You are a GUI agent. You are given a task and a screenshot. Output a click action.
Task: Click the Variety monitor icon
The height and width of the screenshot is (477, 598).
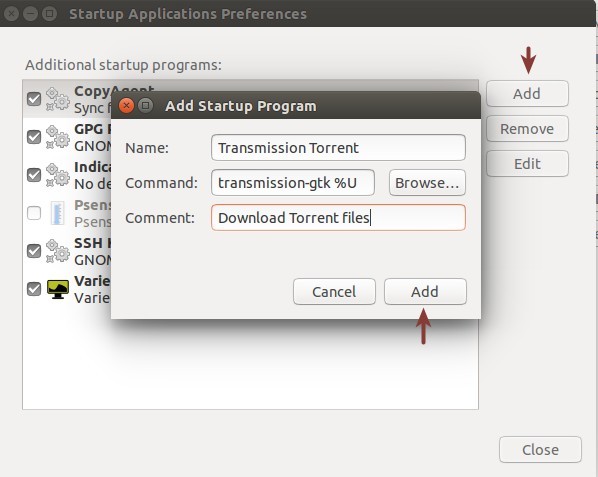click(58, 289)
